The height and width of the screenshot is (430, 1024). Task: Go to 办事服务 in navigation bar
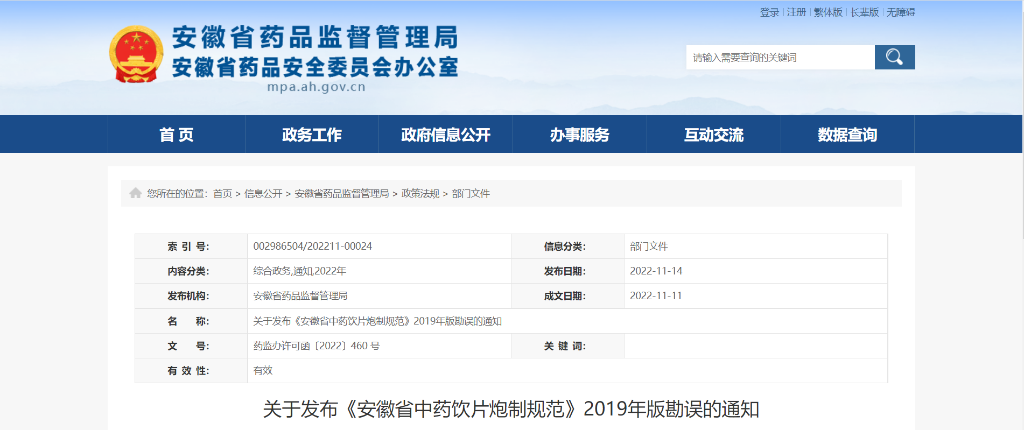pos(580,135)
